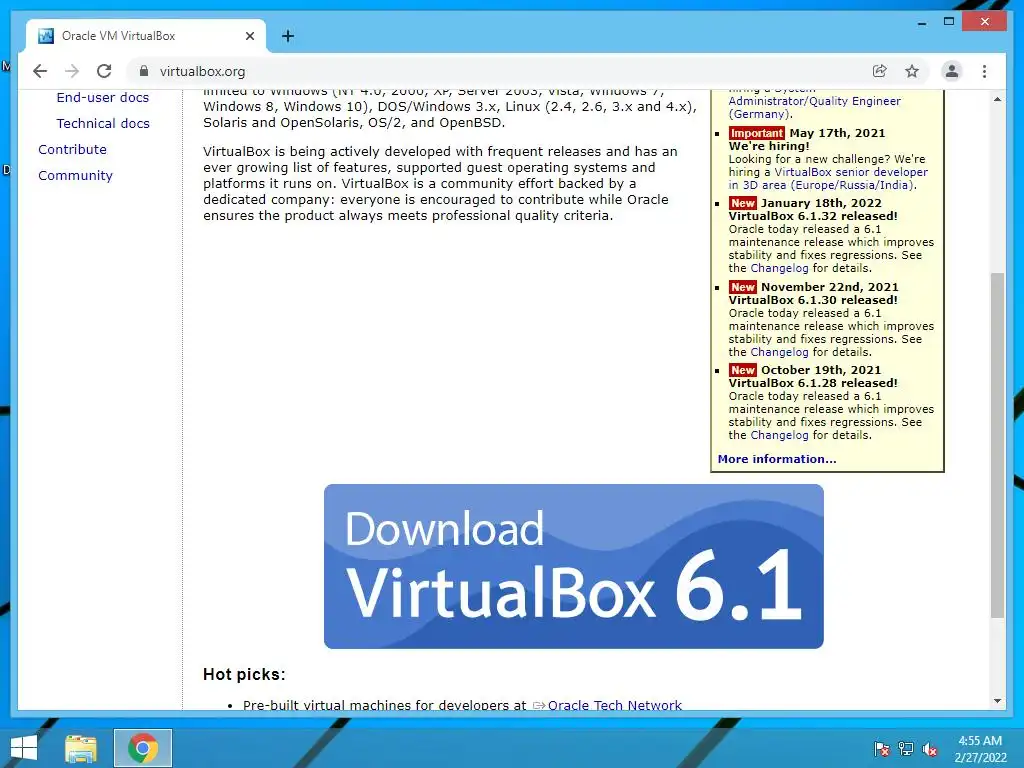The width and height of the screenshot is (1024, 768).
Task: Open File Explorer from taskbar
Action: click(x=81, y=748)
